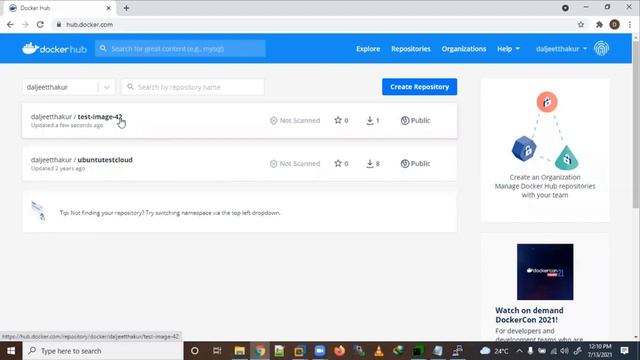Screen dimensions: 640x360
Task: Click the Docker Hub whale logo
Action: (x=54, y=49)
